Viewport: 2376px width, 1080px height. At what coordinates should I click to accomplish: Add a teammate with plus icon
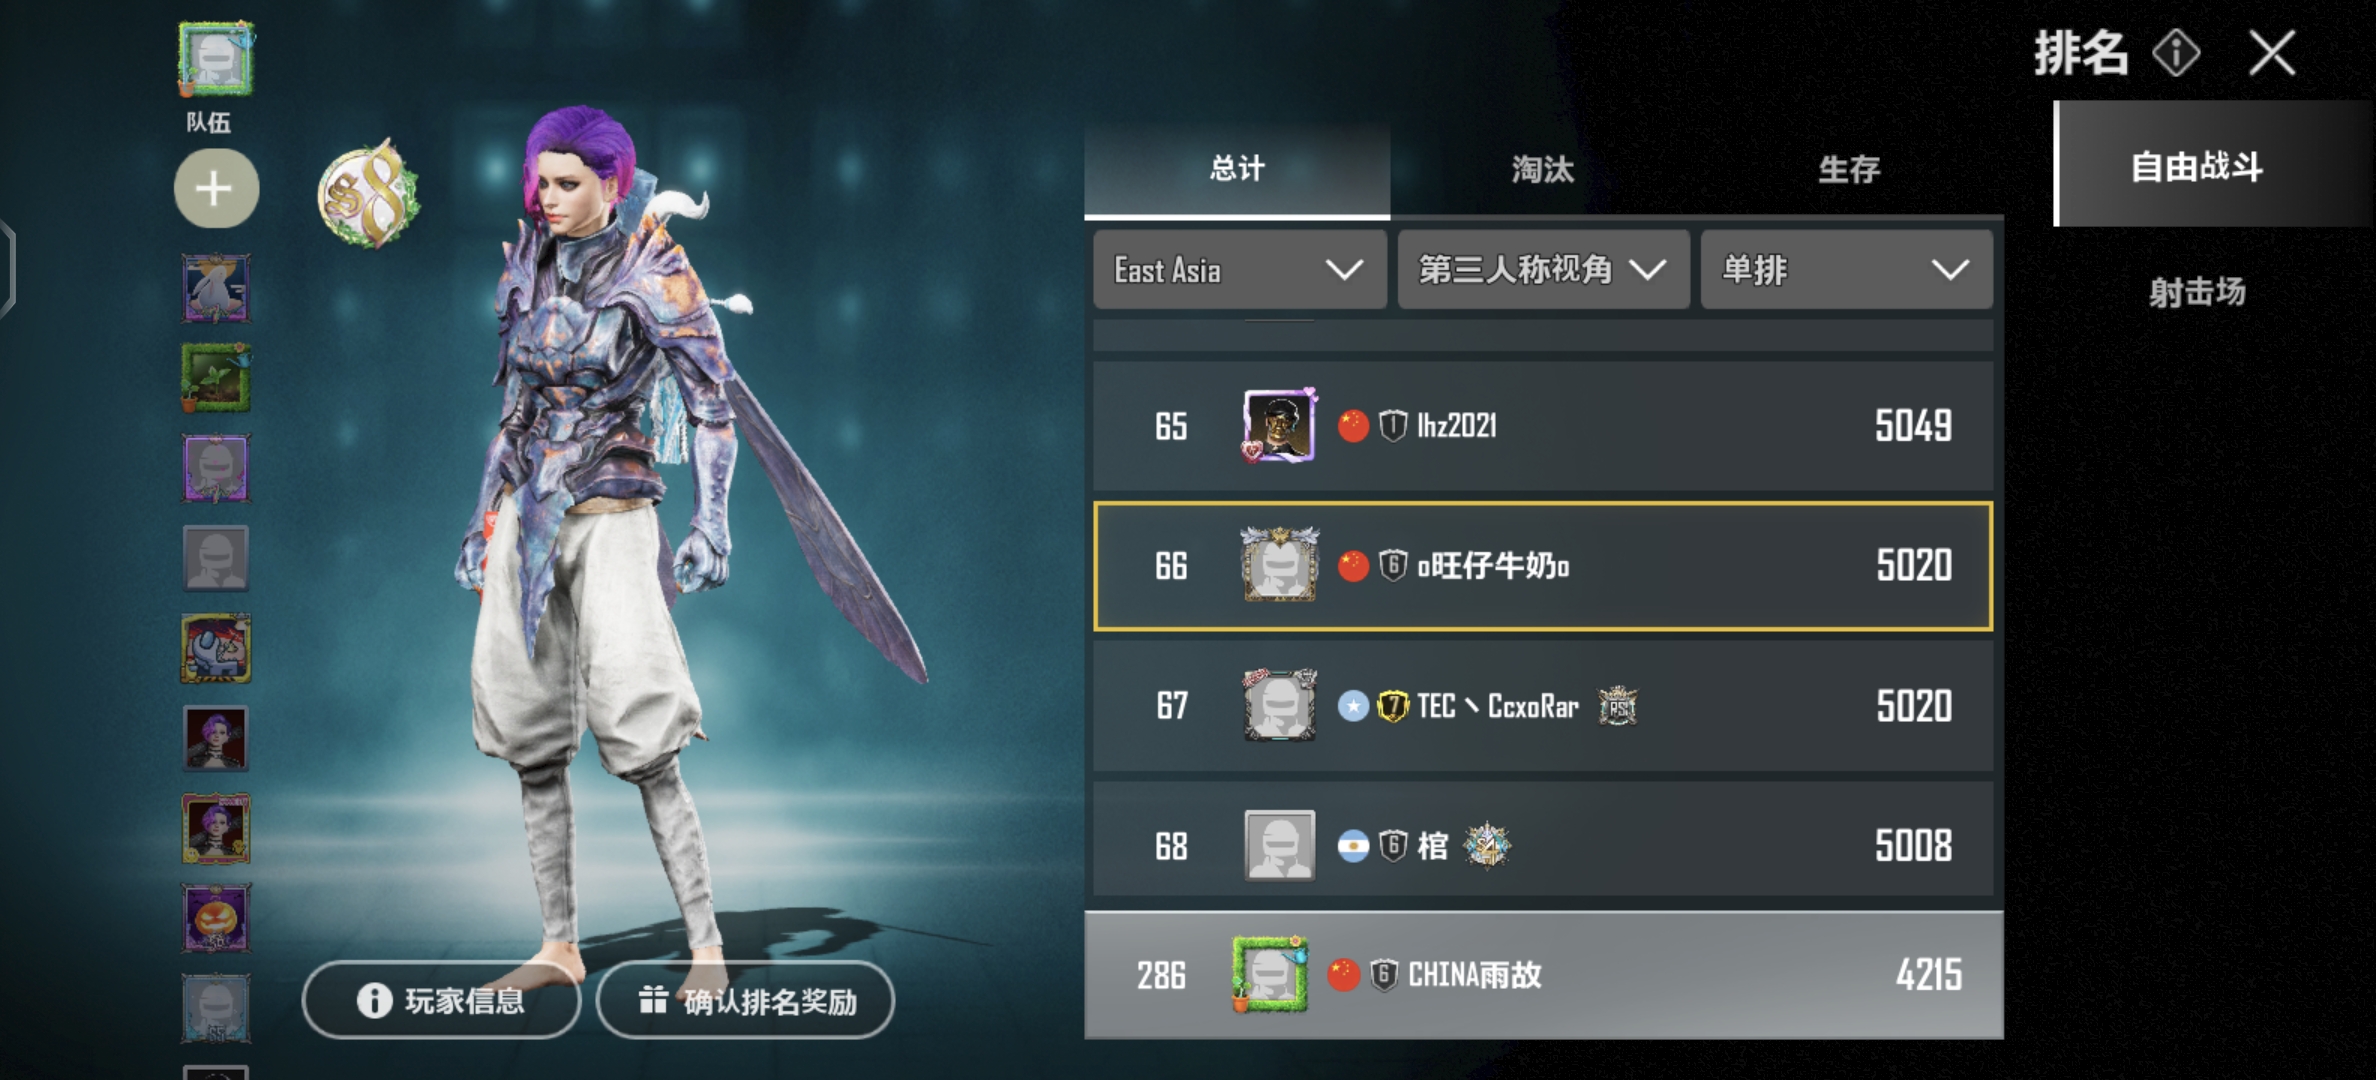pyautogui.click(x=216, y=188)
